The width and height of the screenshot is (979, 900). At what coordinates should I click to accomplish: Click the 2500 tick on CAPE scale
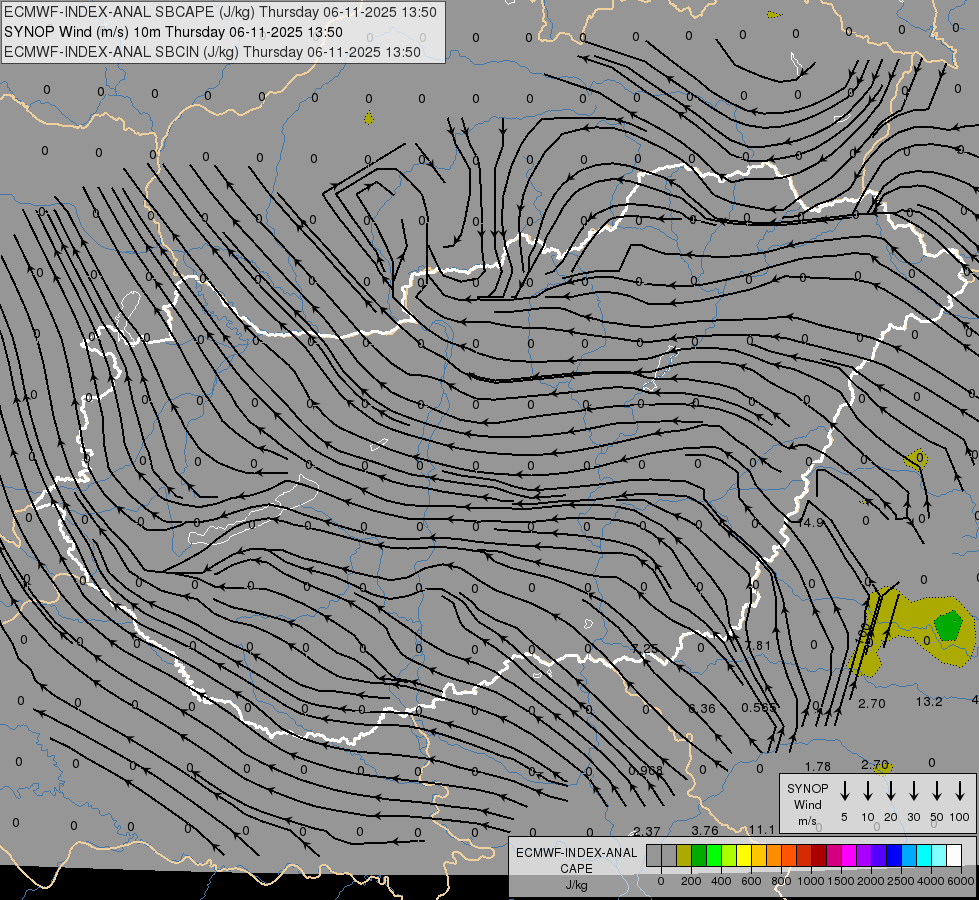tap(901, 881)
